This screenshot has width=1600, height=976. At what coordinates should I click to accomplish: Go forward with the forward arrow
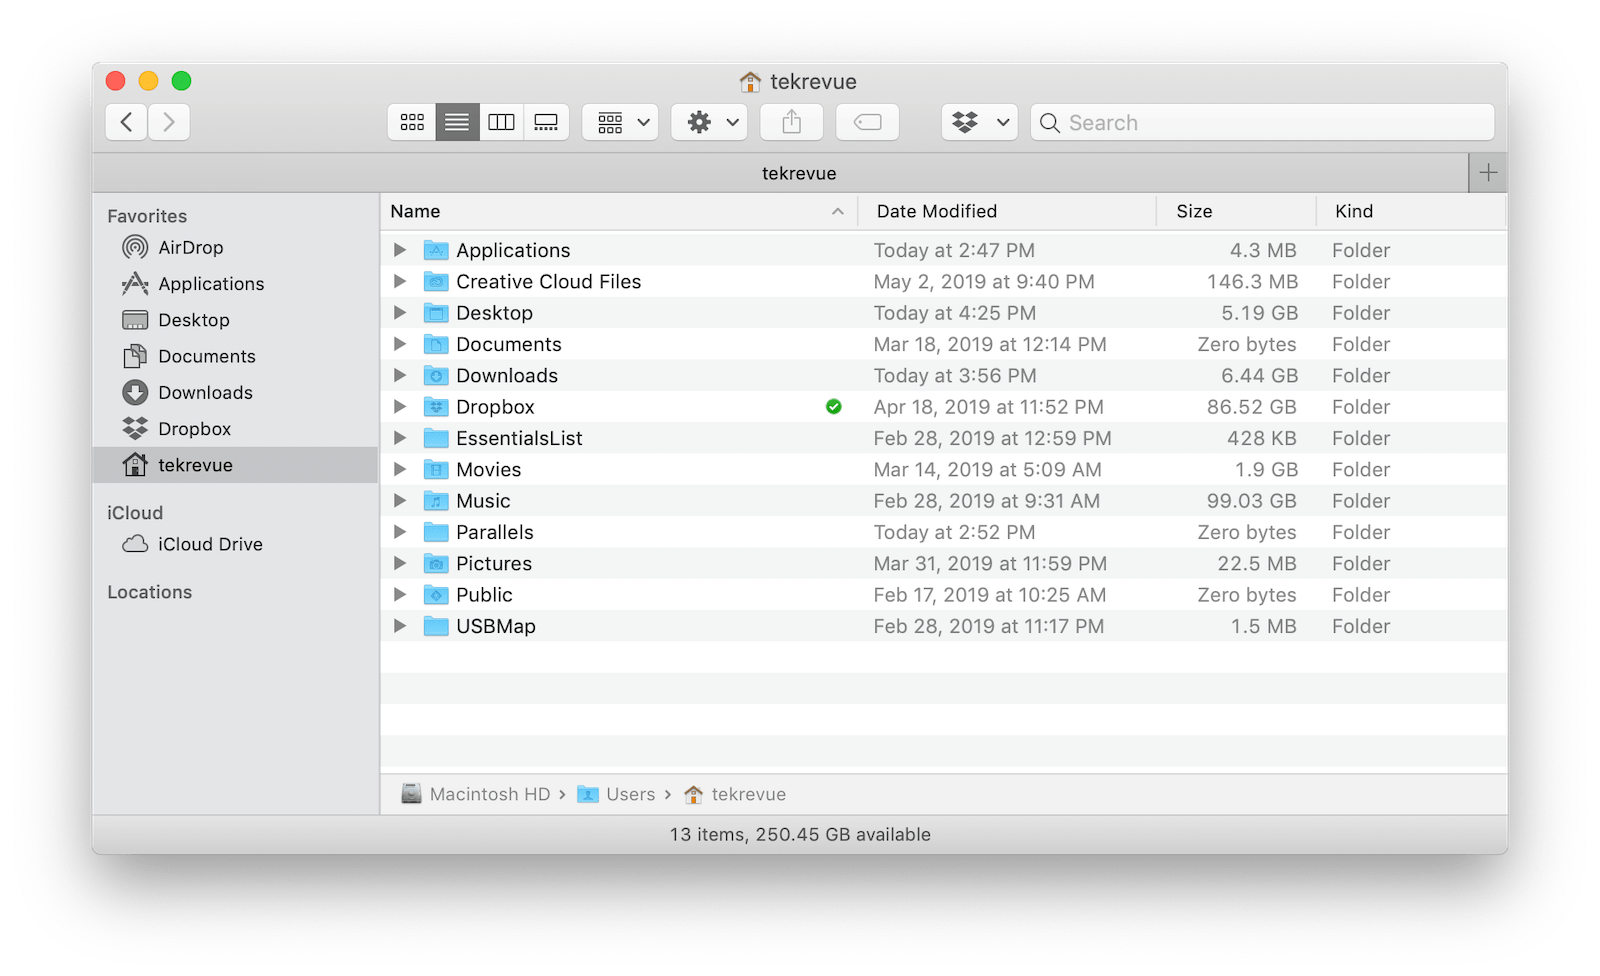[x=169, y=122]
